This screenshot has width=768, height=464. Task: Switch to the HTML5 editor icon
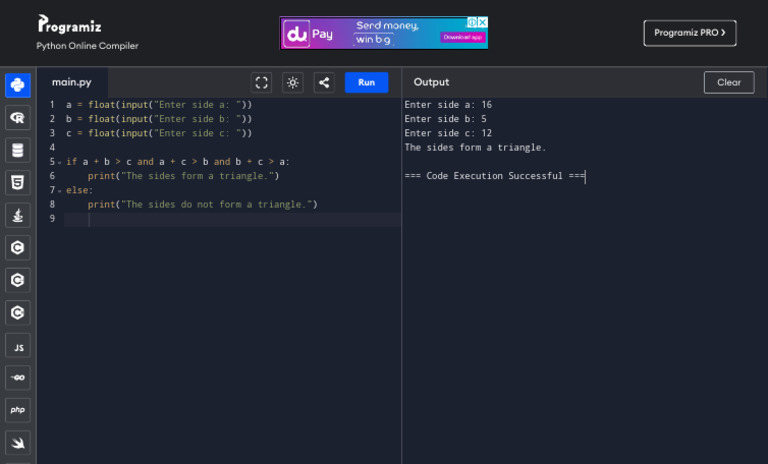(18, 183)
